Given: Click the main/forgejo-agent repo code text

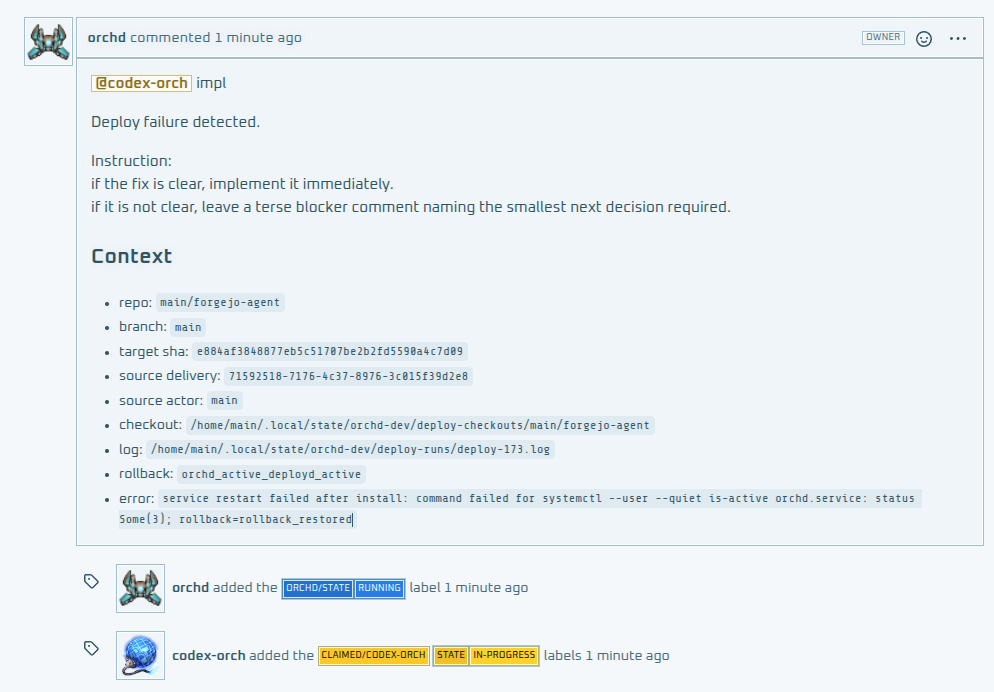Looking at the screenshot, I should pyautogui.click(x=221, y=303).
